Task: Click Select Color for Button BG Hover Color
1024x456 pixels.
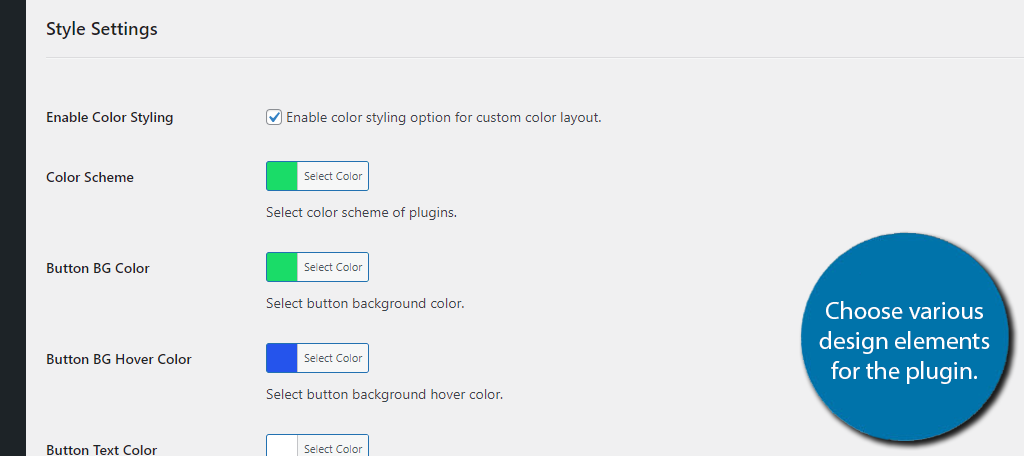Action: click(x=333, y=358)
